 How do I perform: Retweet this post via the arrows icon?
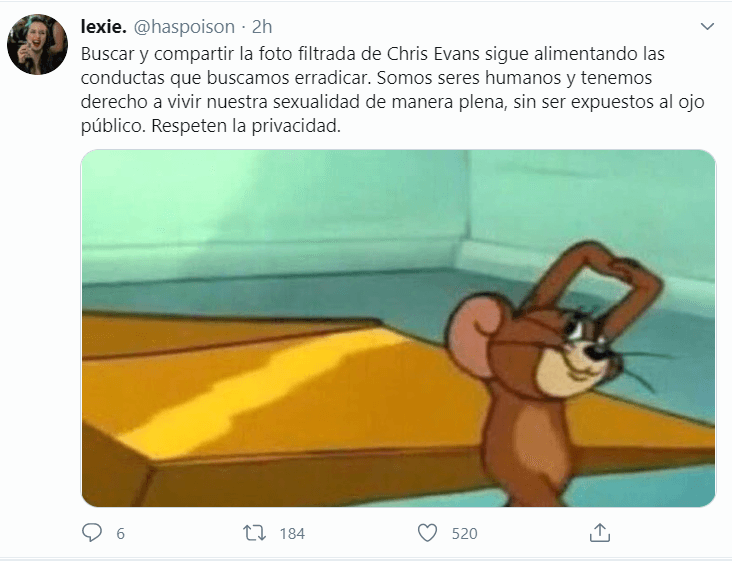coord(254,533)
